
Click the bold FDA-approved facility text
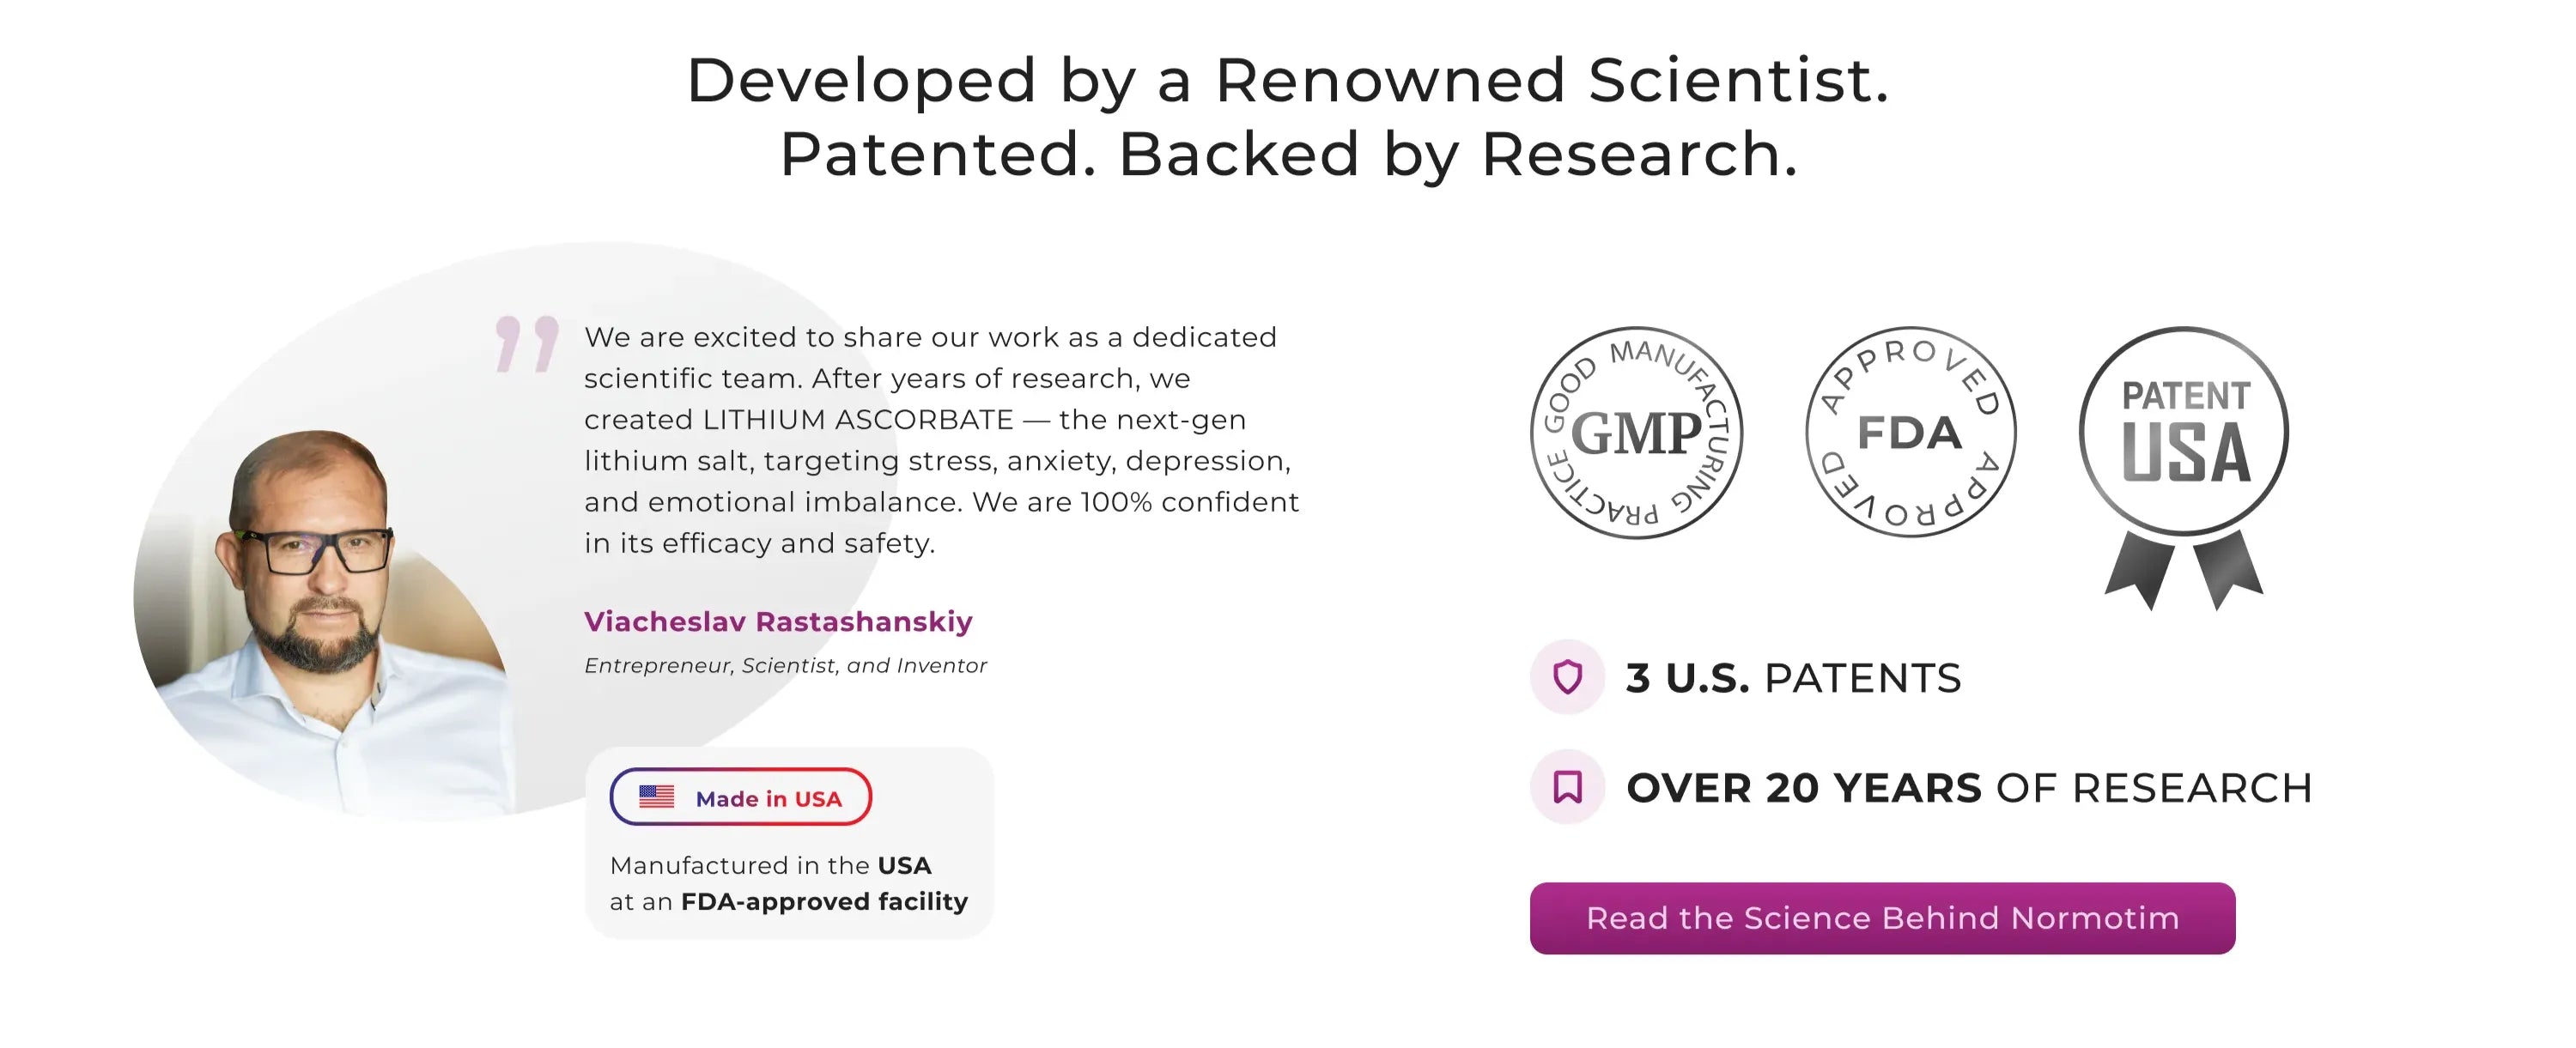(x=824, y=902)
